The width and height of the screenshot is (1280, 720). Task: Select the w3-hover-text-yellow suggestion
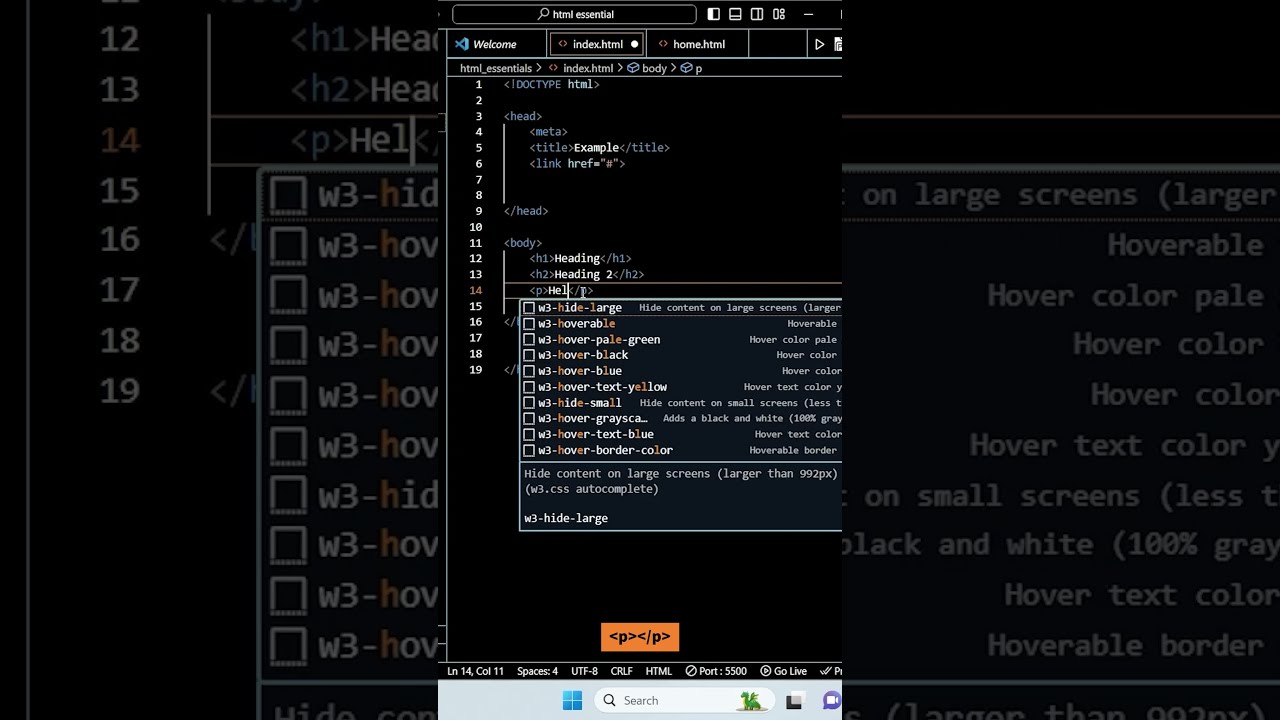coord(681,387)
